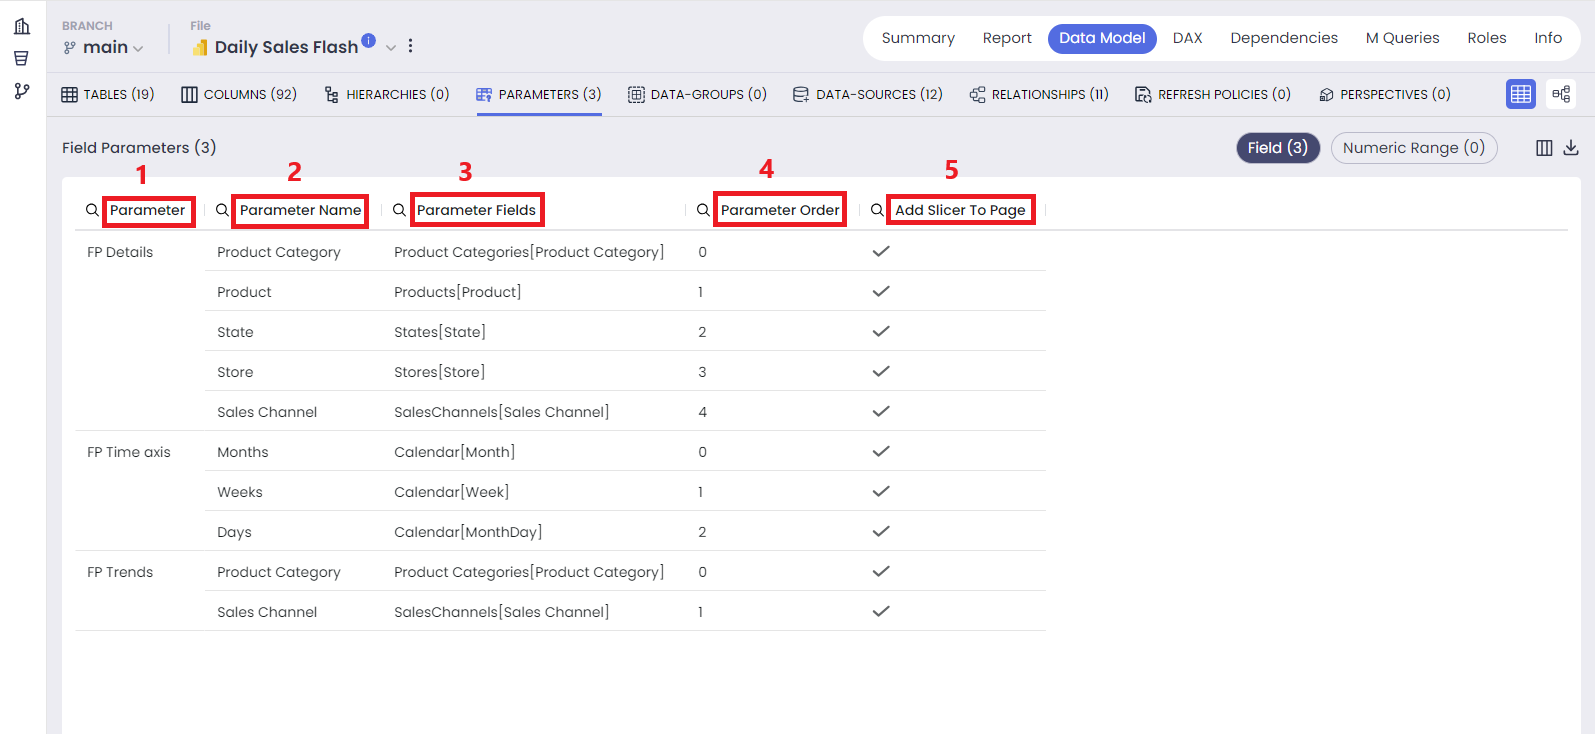Image resolution: width=1595 pixels, height=734 pixels.
Task: Click the Stores[Store] field cell
Action: [x=440, y=372]
